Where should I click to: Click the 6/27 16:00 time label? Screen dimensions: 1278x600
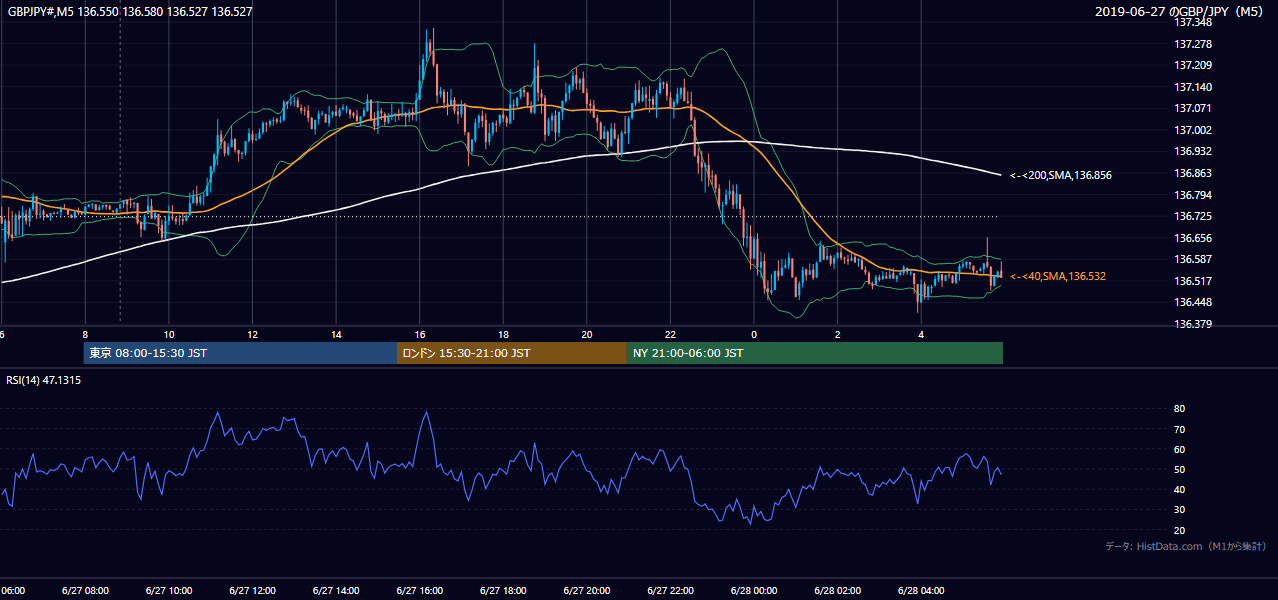pyautogui.click(x=420, y=590)
